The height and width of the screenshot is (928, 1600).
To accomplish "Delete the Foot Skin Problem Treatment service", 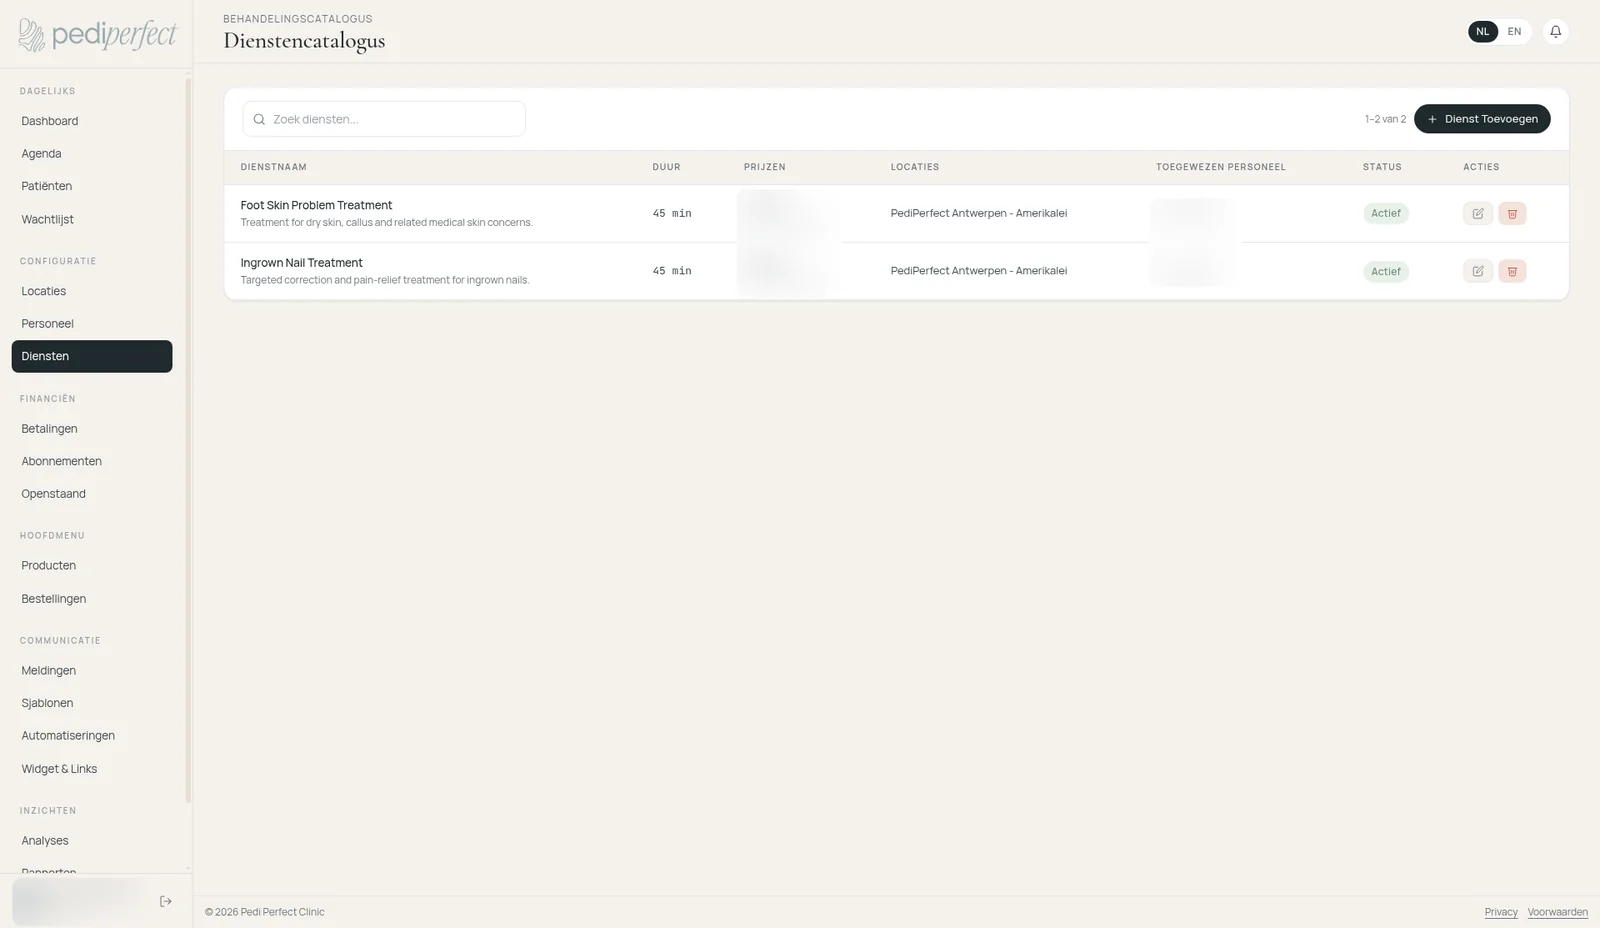I will (1512, 213).
